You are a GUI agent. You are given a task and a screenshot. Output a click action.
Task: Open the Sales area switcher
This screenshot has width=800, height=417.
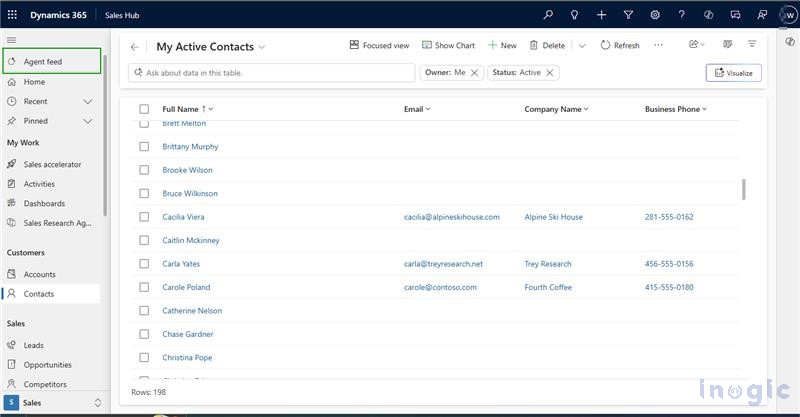(53, 403)
